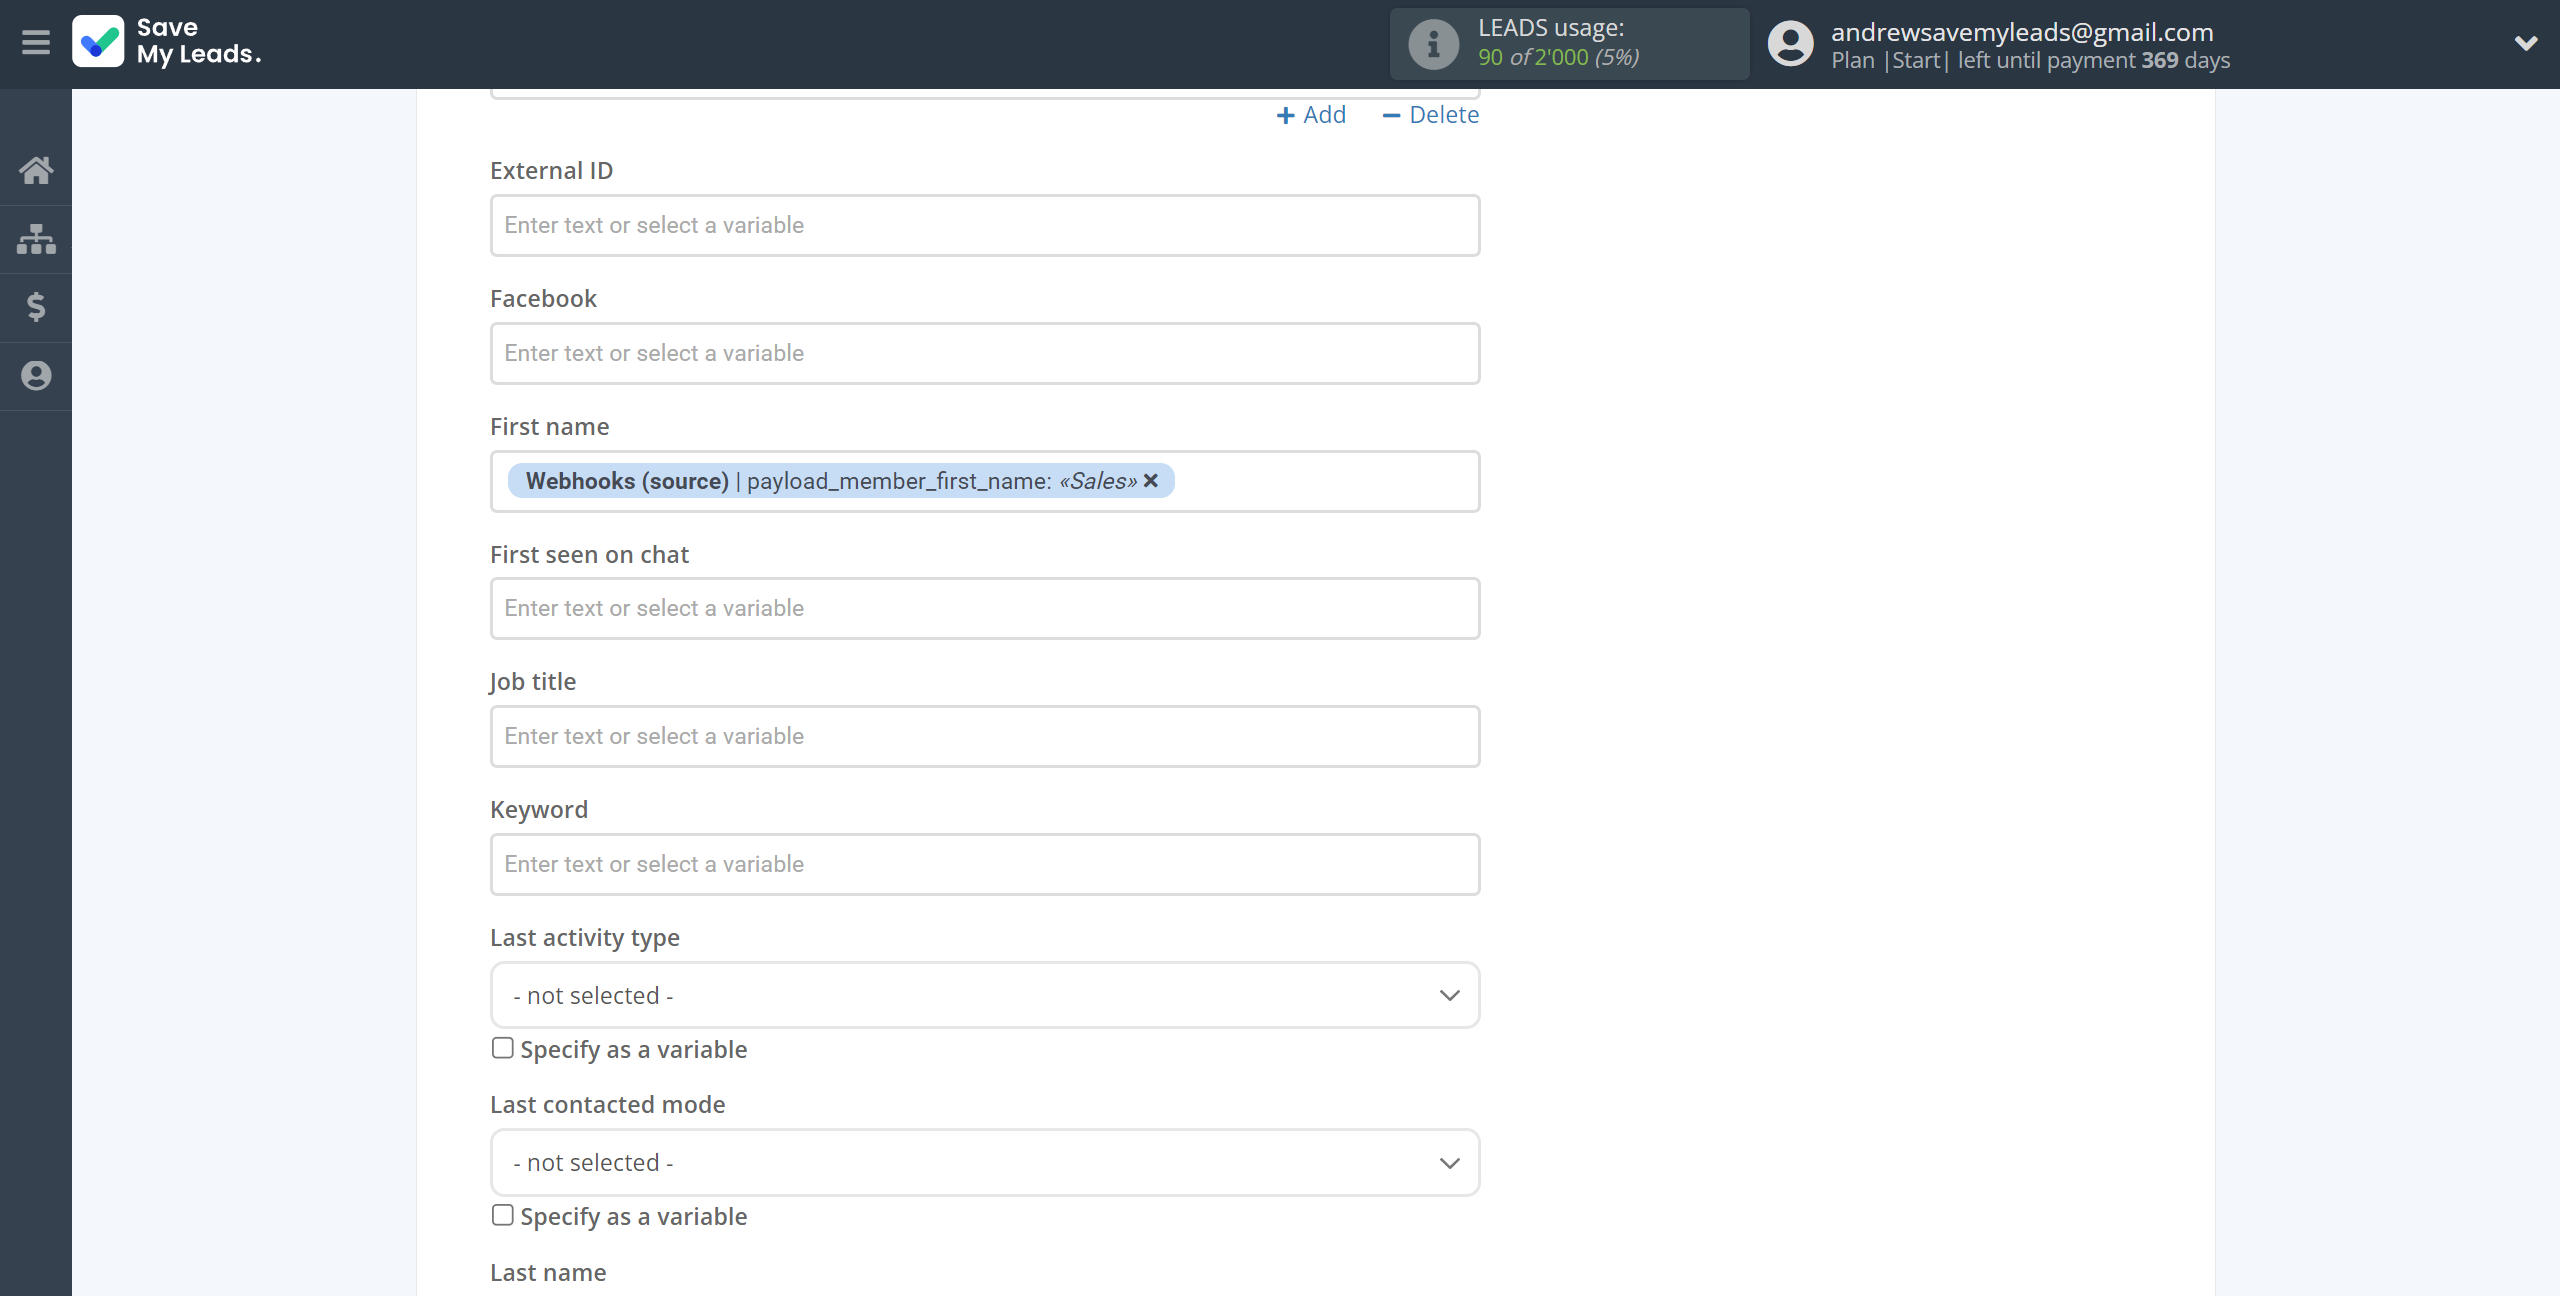The width and height of the screenshot is (2560, 1296).
Task: Click the integrations/connections icon in sidebar
Action: point(36,236)
